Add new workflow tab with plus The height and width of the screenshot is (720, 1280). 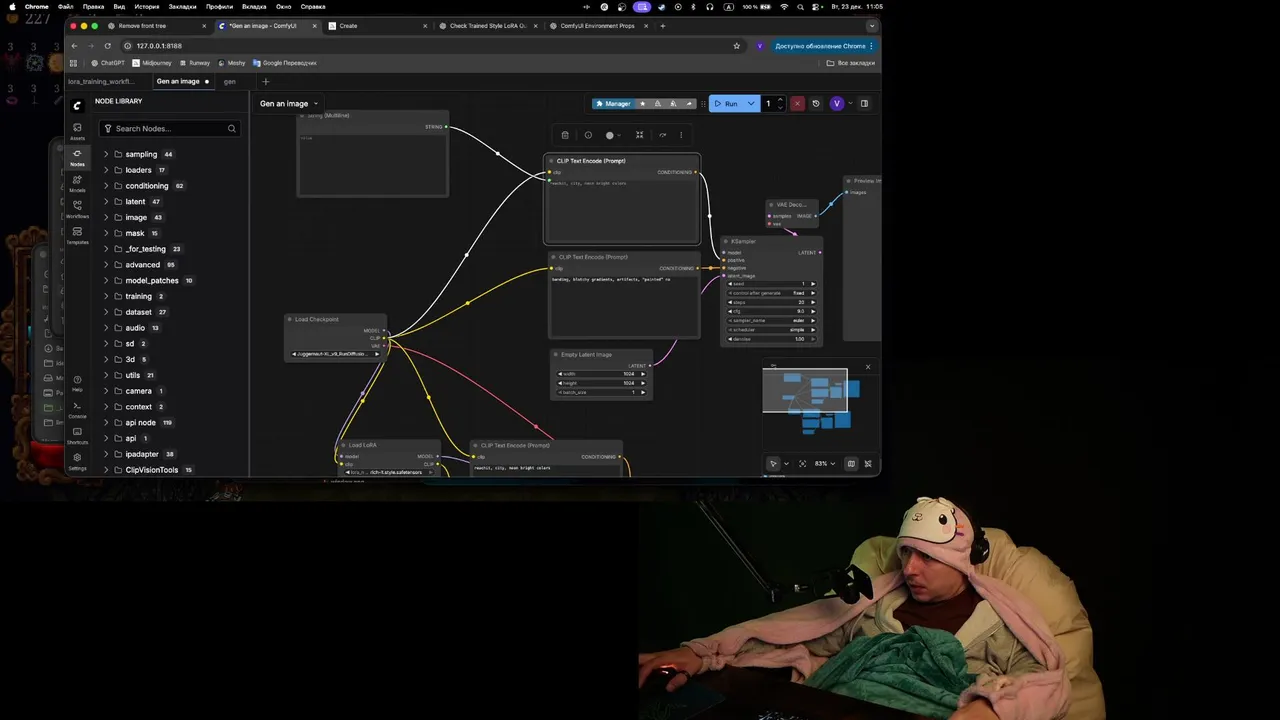coord(265,81)
